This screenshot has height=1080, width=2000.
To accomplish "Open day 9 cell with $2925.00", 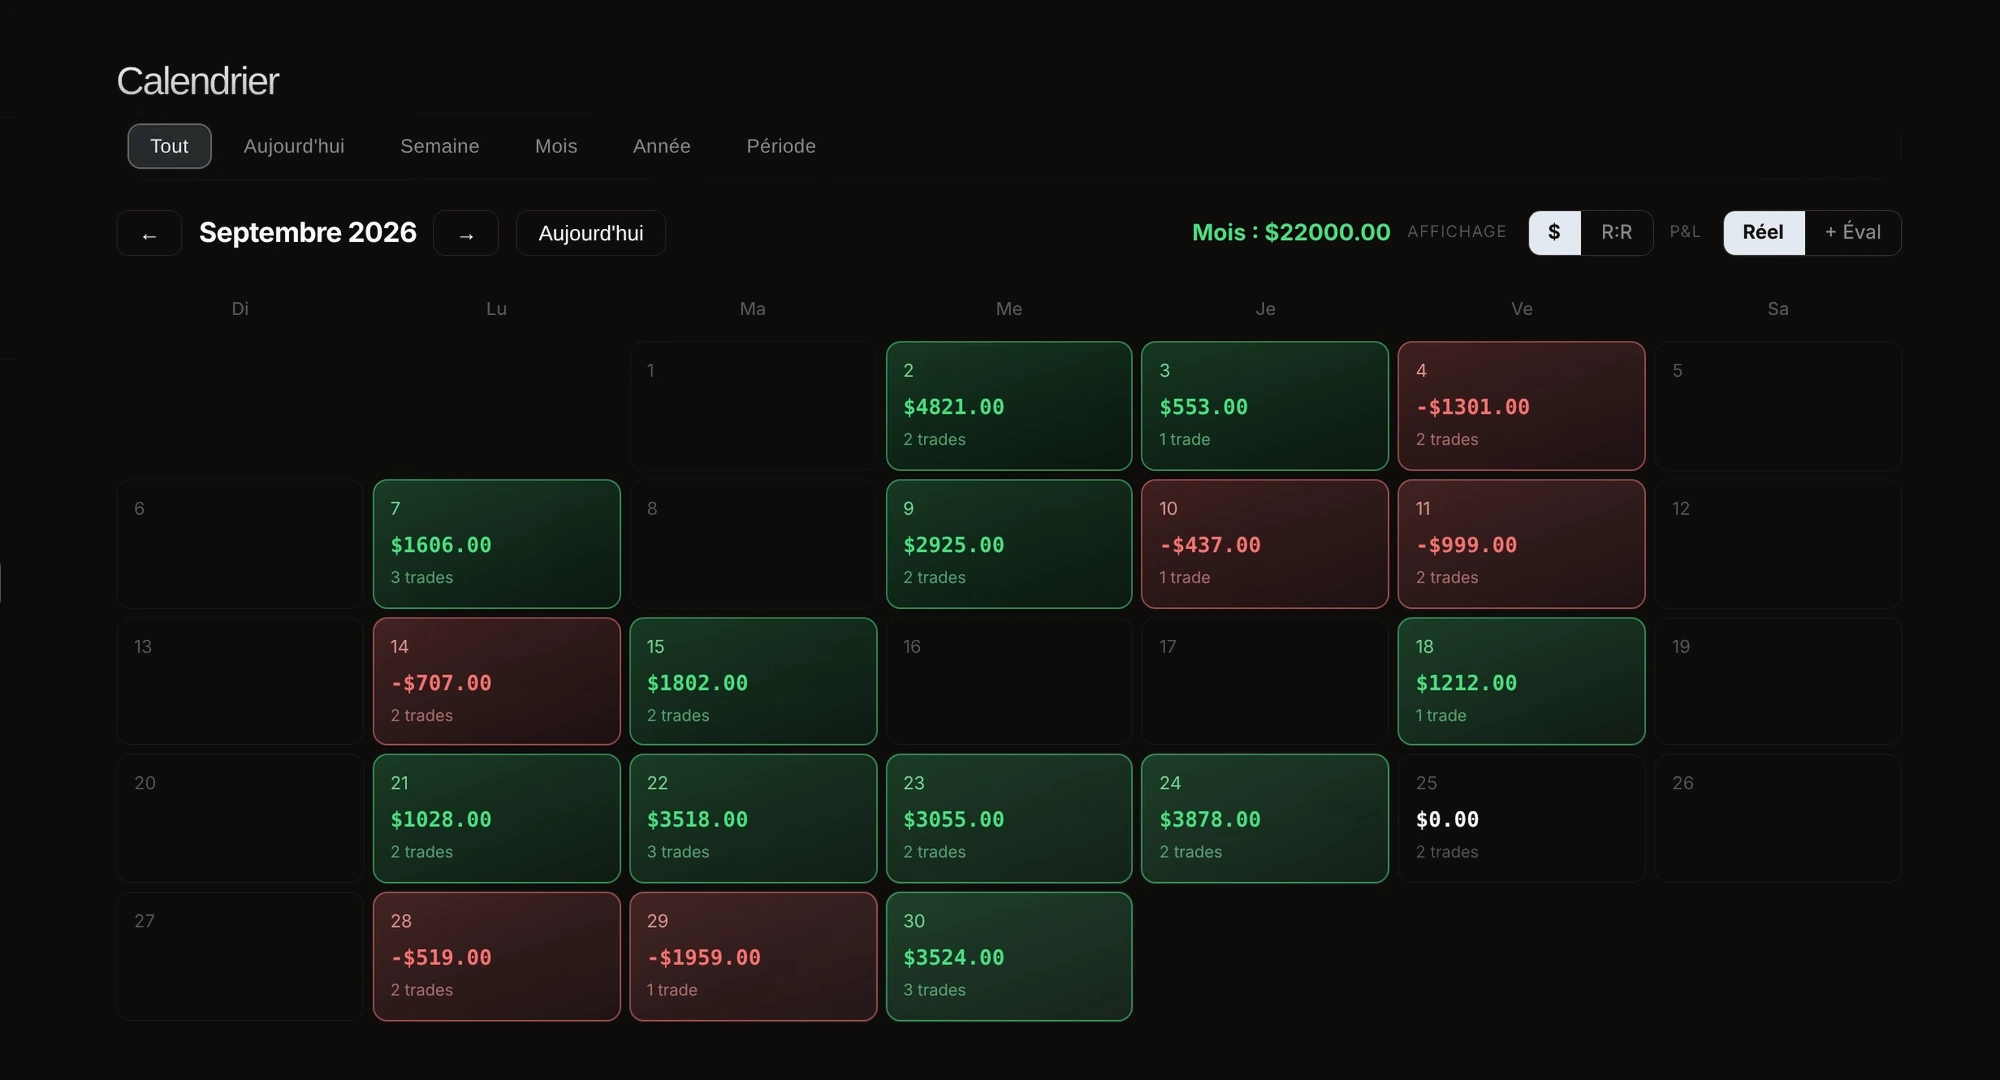I will 1009,544.
